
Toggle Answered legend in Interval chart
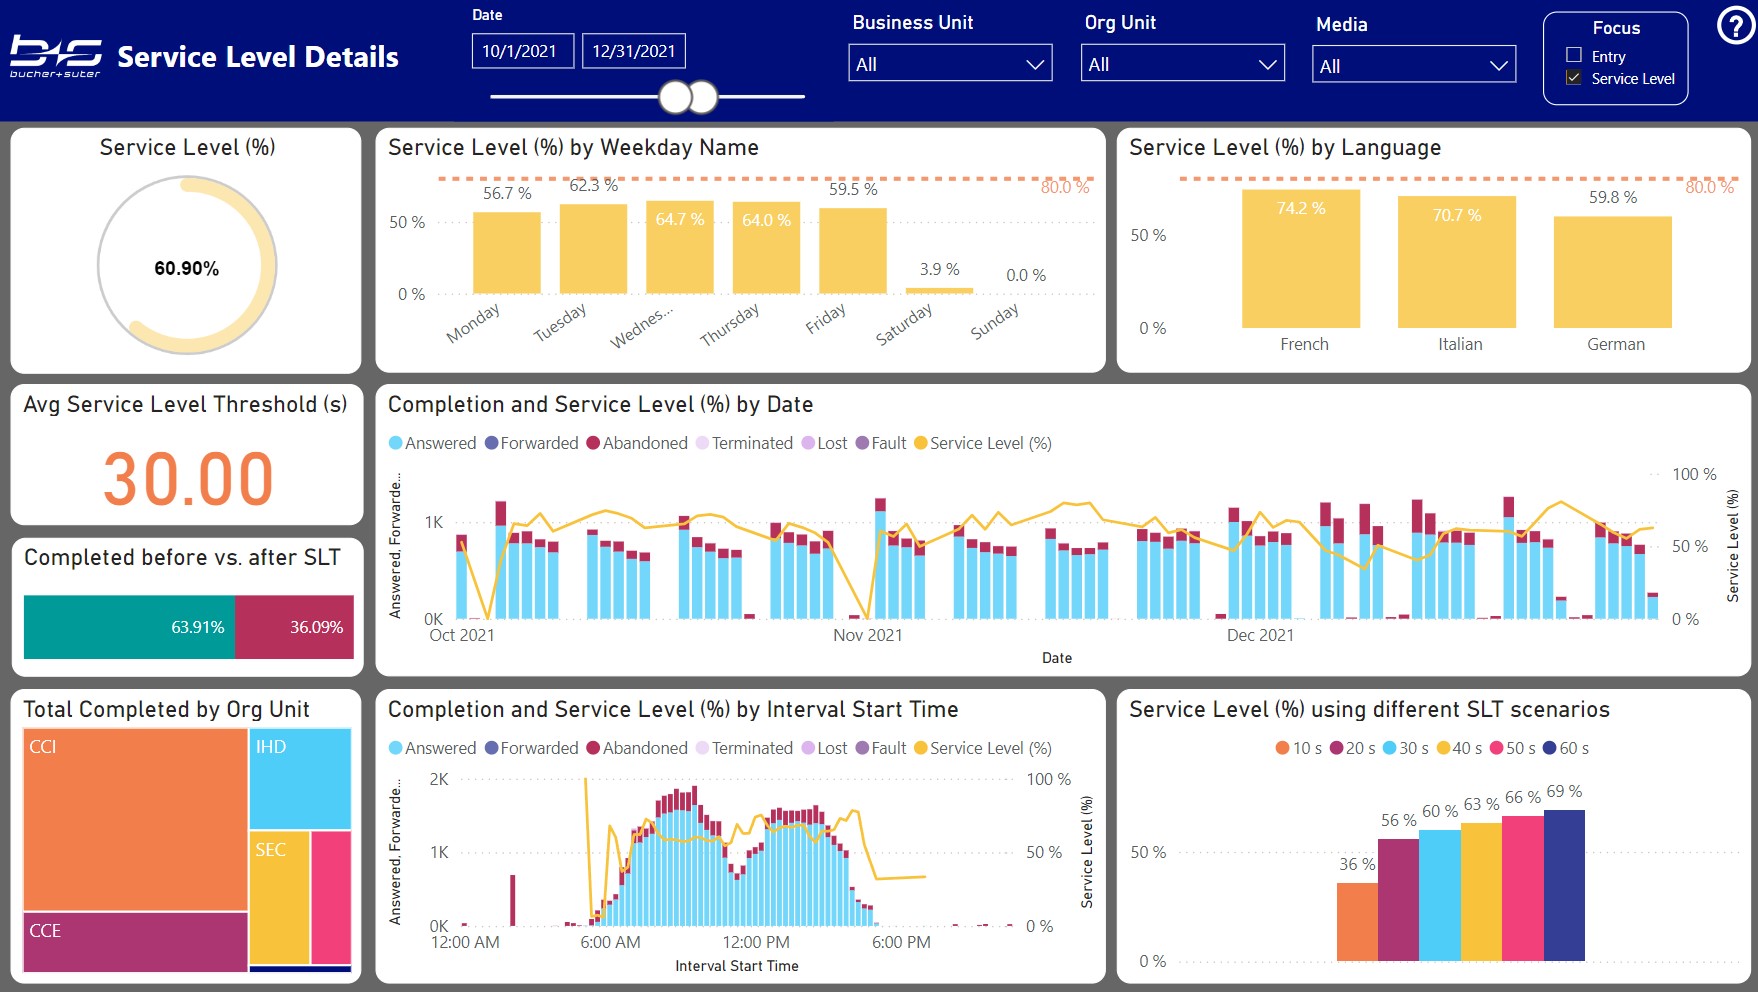(x=432, y=748)
